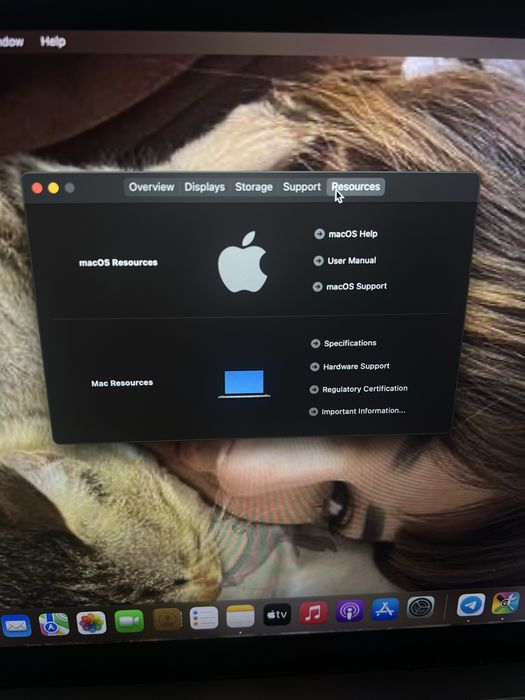Click the MacBook laptop image
Image resolution: width=525 pixels, height=700 pixels.
(x=244, y=383)
